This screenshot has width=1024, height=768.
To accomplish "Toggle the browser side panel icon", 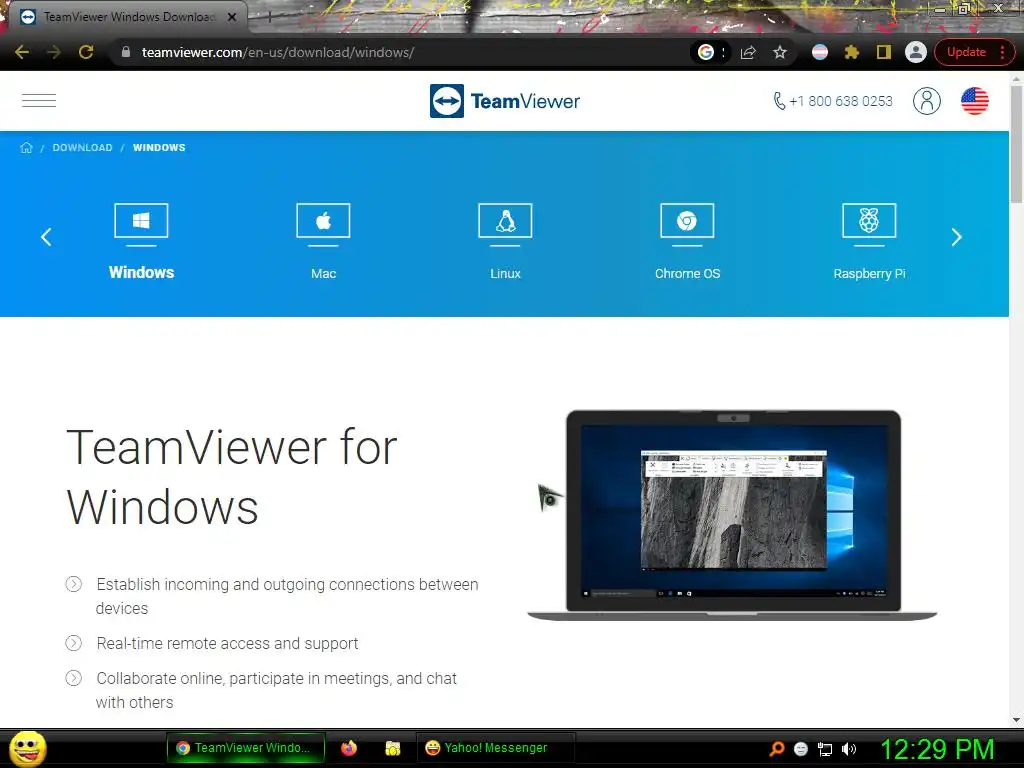I will [884, 52].
